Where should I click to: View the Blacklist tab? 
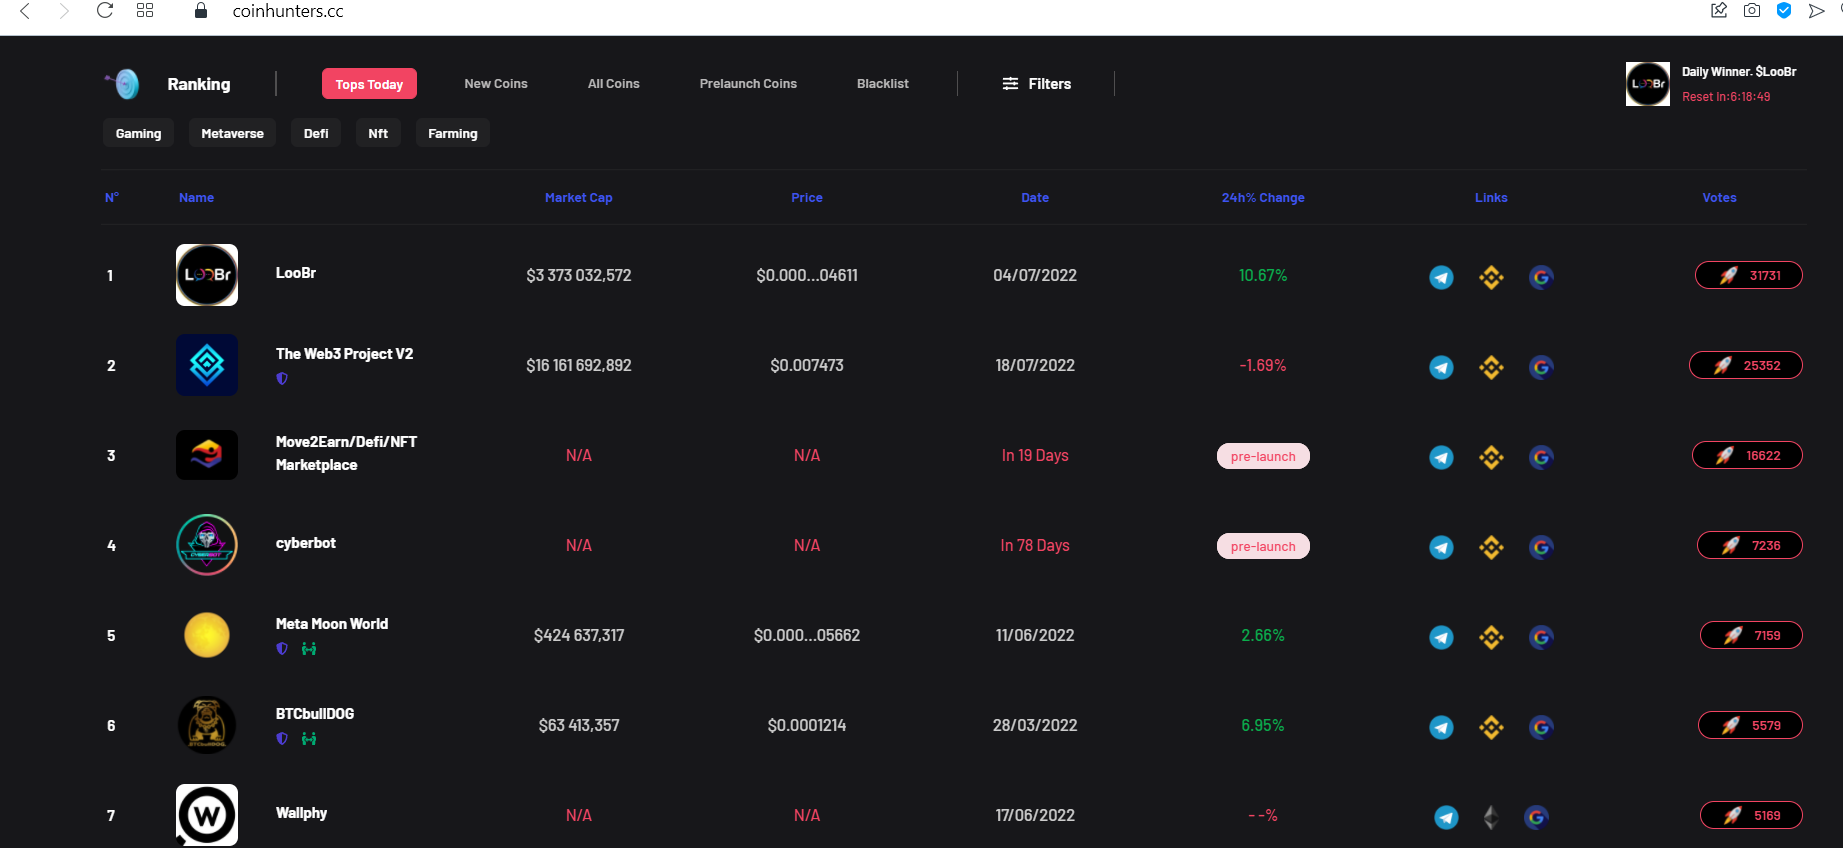tap(883, 84)
